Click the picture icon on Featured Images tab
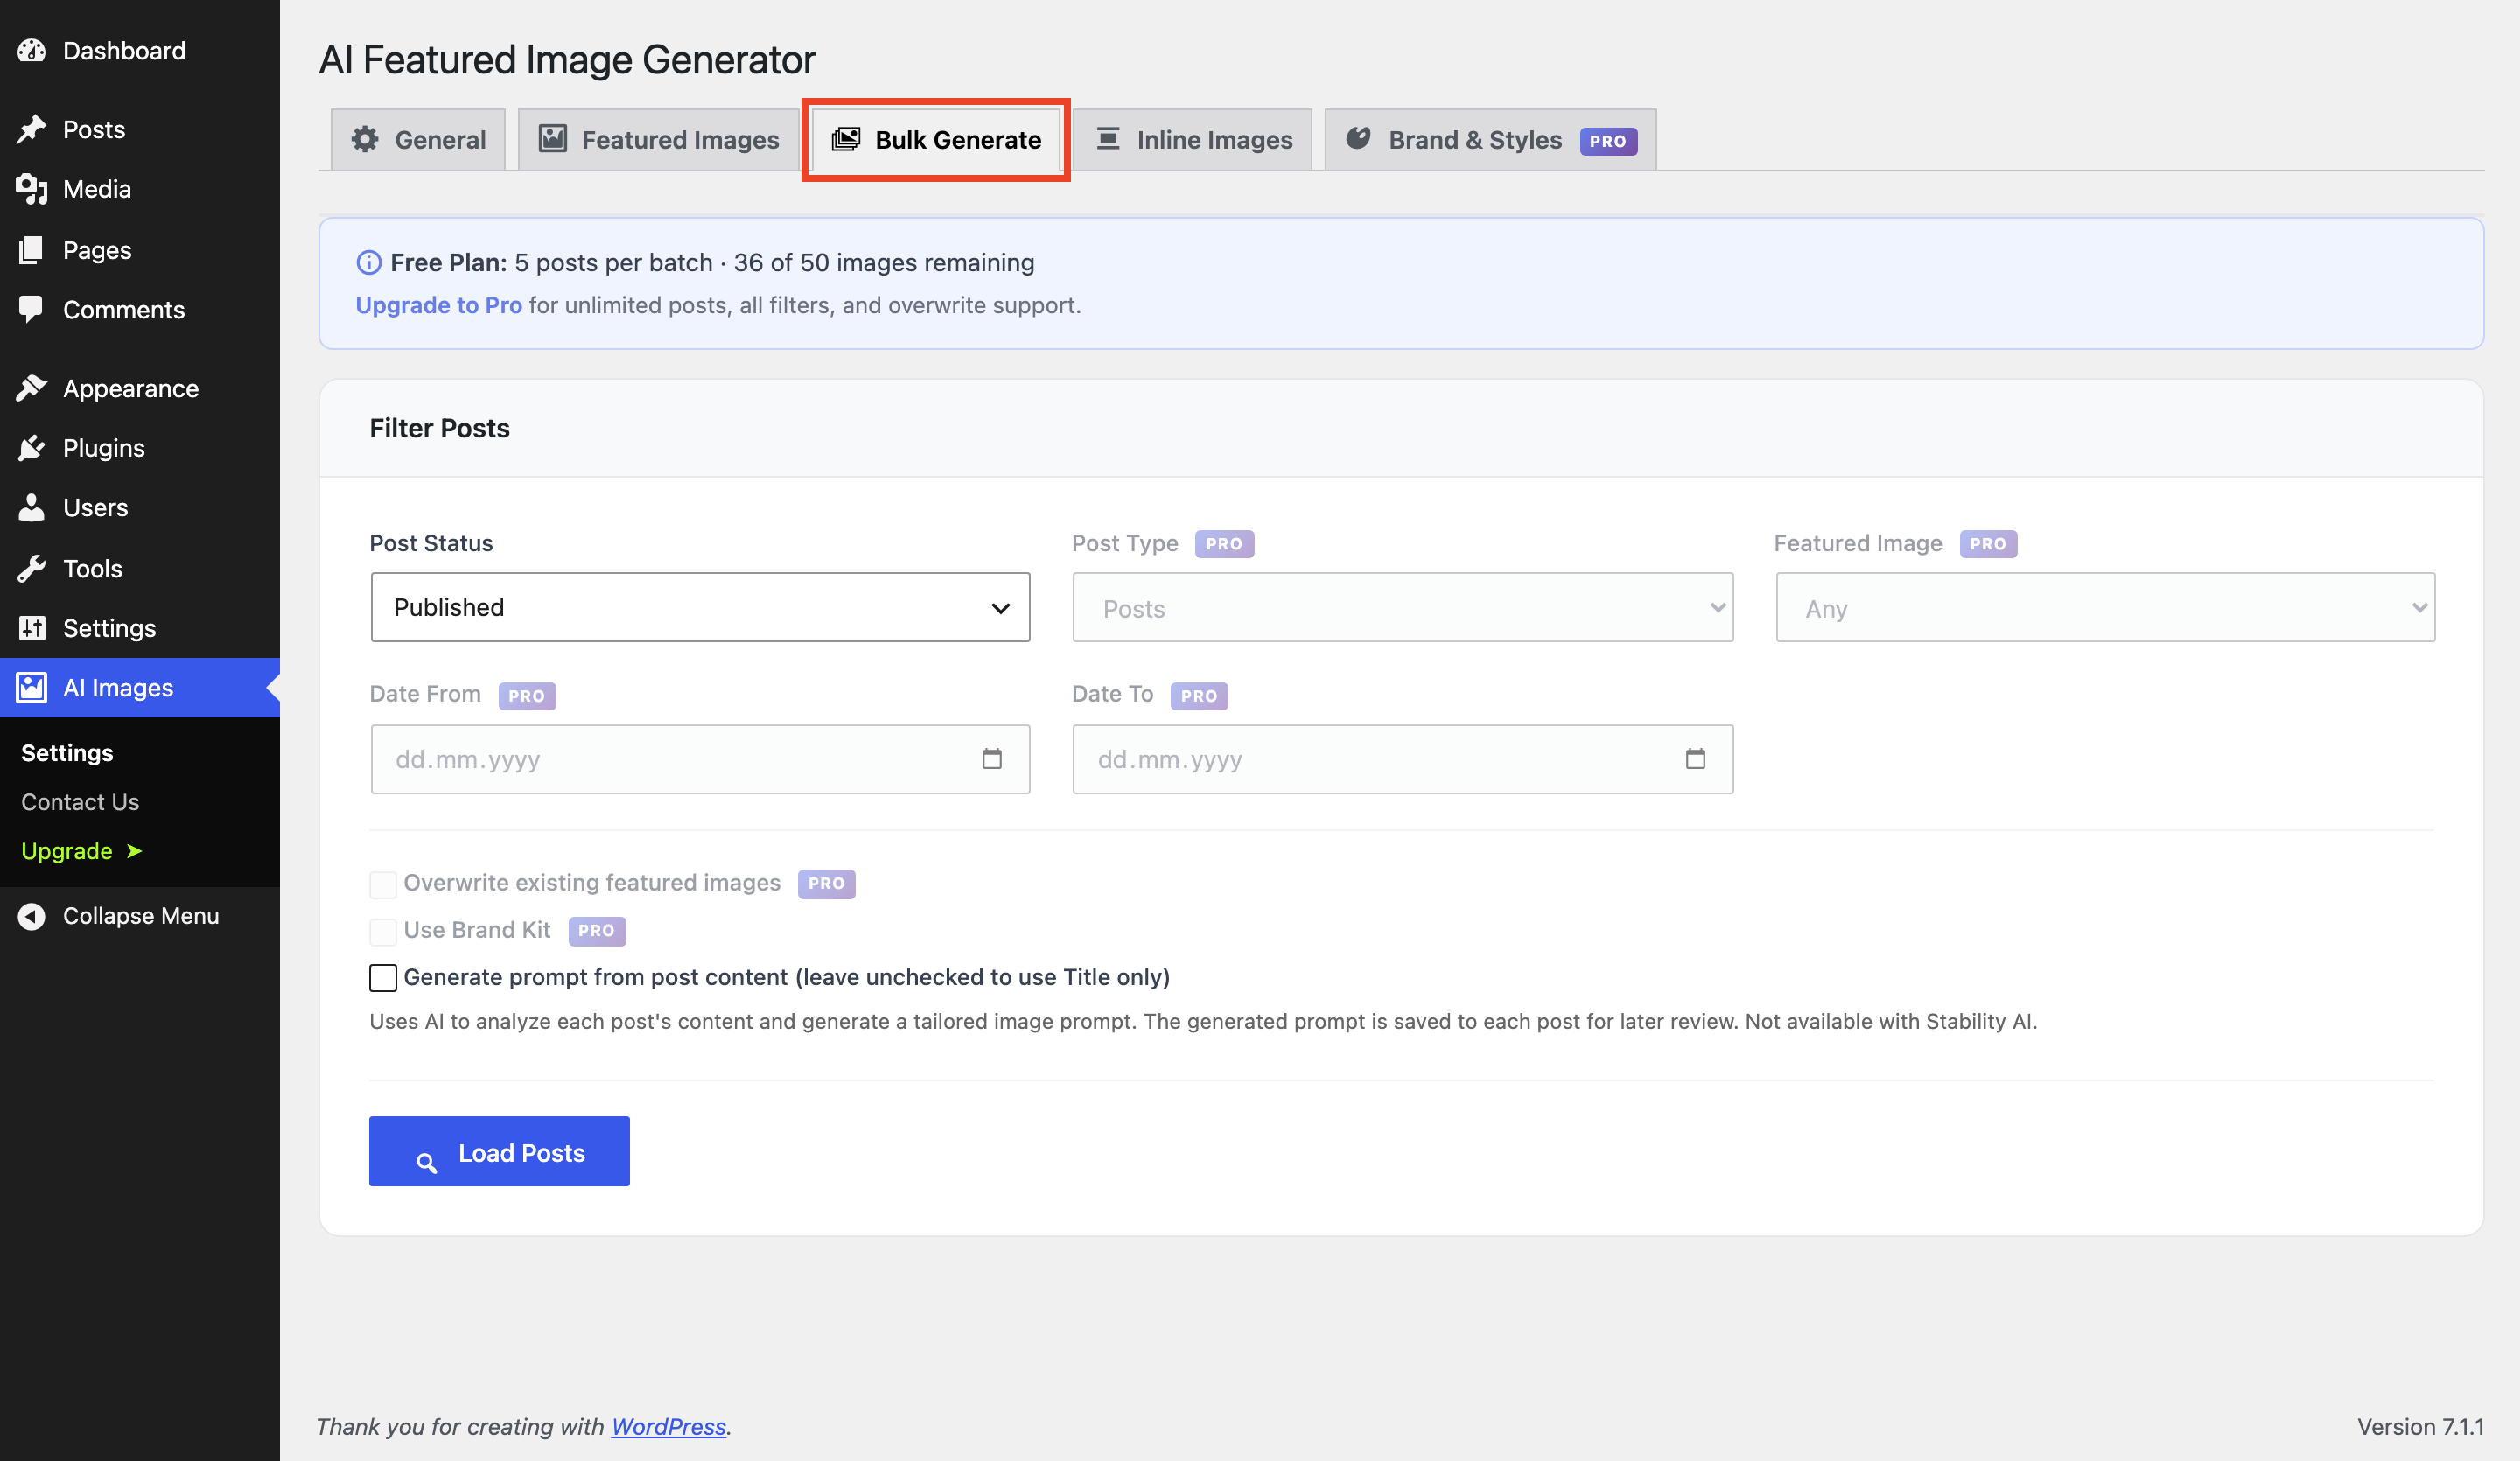Viewport: 2520px width, 1461px height. pyautogui.click(x=553, y=138)
